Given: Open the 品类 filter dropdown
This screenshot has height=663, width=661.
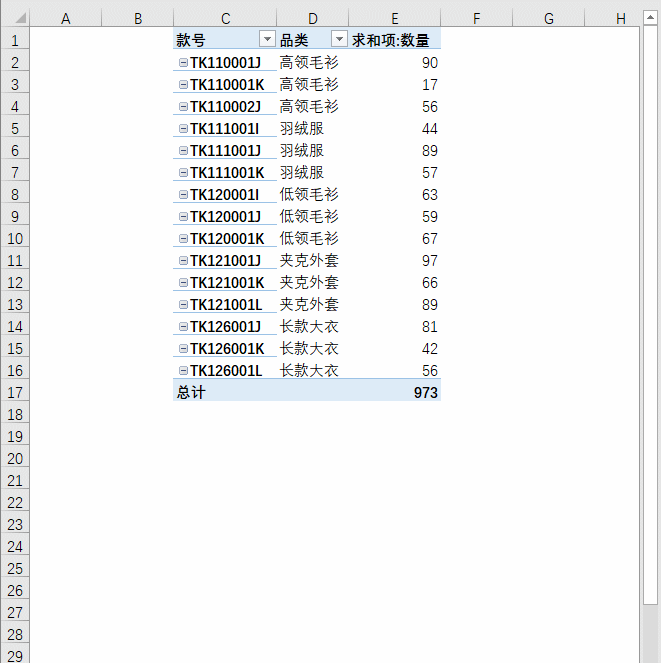Looking at the screenshot, I should click(x=339, y=39).
